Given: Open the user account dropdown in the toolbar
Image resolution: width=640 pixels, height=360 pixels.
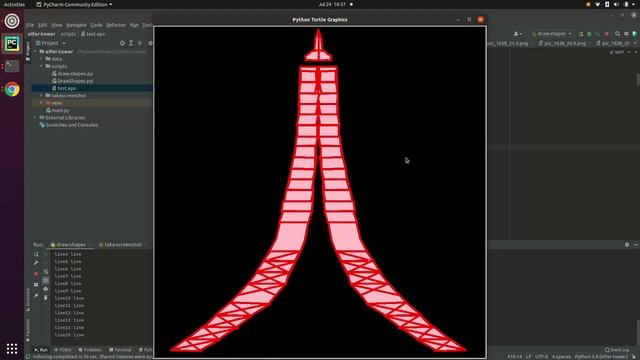Looking at the screenshot, I should click(x=518, y=34).
